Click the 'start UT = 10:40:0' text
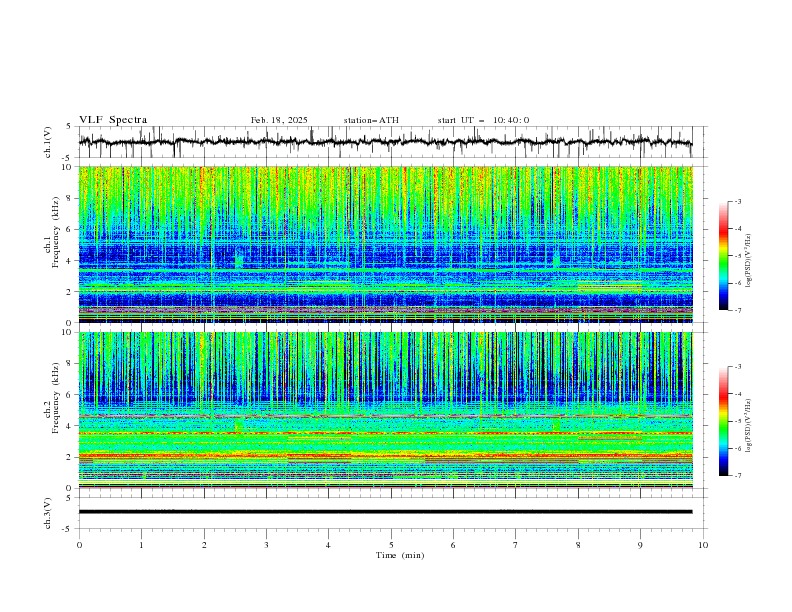 point(483,120)
